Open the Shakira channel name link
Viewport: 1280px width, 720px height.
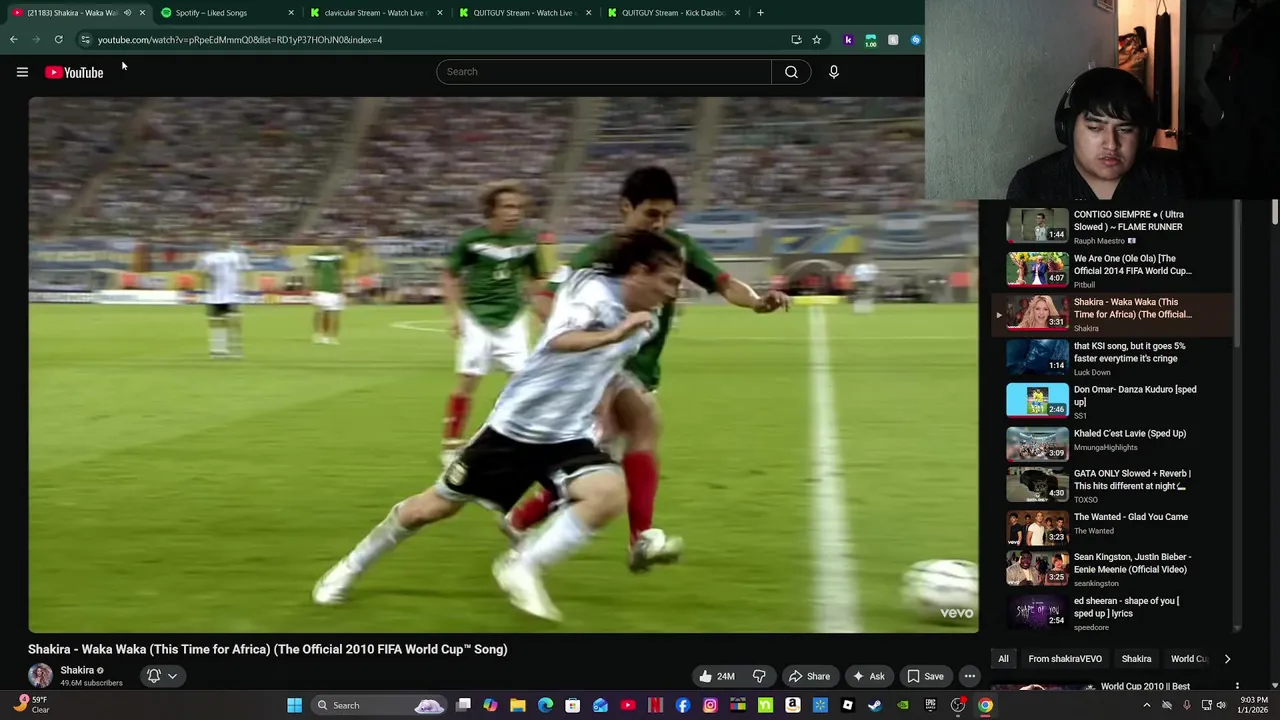[x=77, y=670]
